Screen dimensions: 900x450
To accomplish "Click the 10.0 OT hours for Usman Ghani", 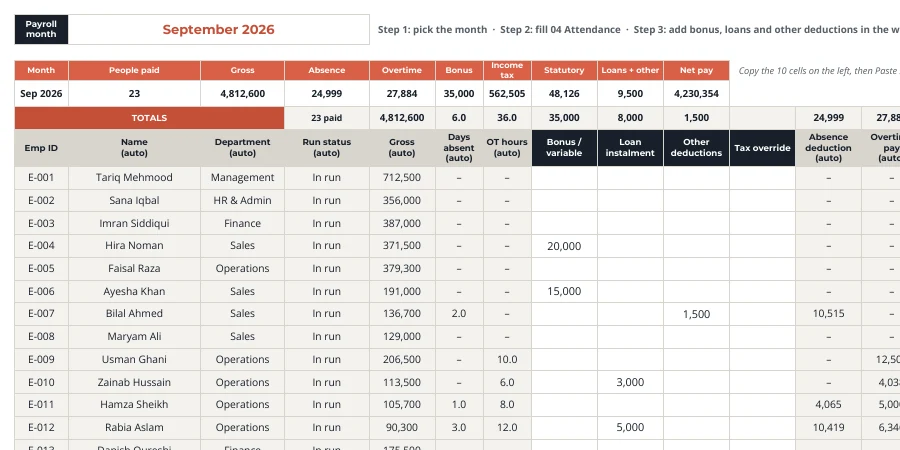I will point(507,360).
